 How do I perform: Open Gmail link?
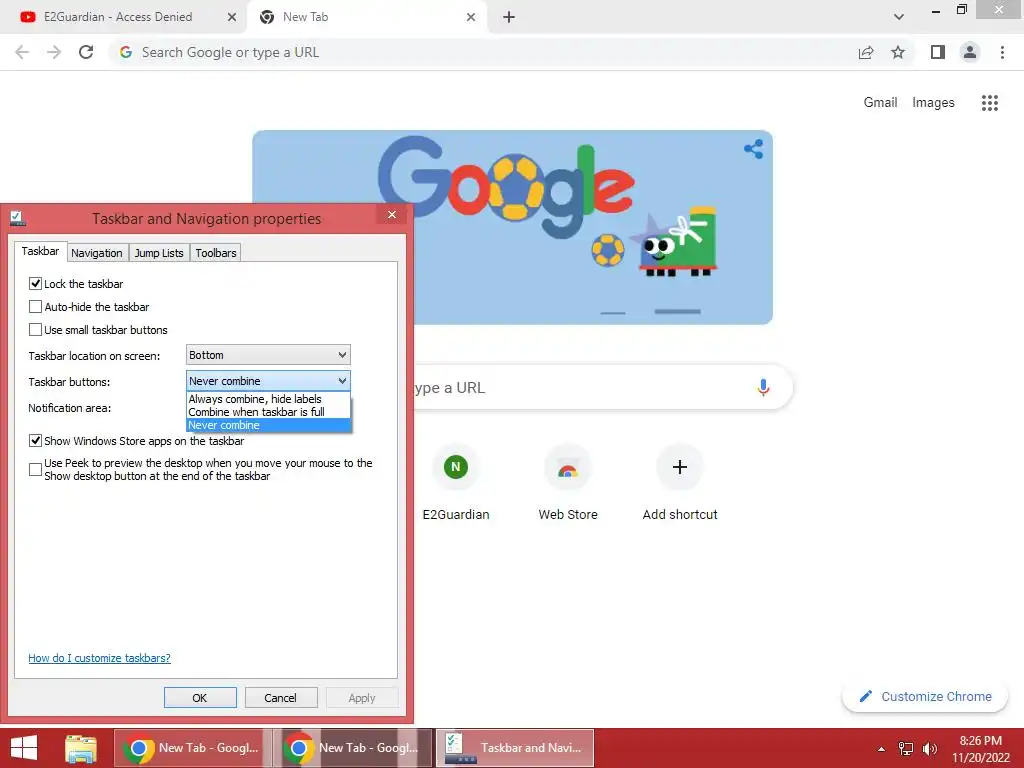880,103
